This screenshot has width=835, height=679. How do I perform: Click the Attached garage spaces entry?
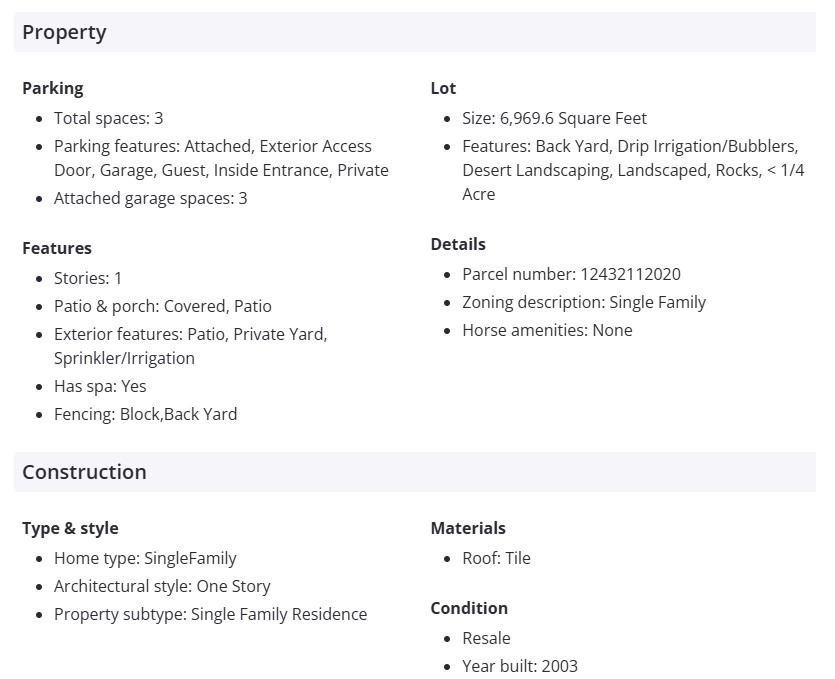tap(150, 198)
